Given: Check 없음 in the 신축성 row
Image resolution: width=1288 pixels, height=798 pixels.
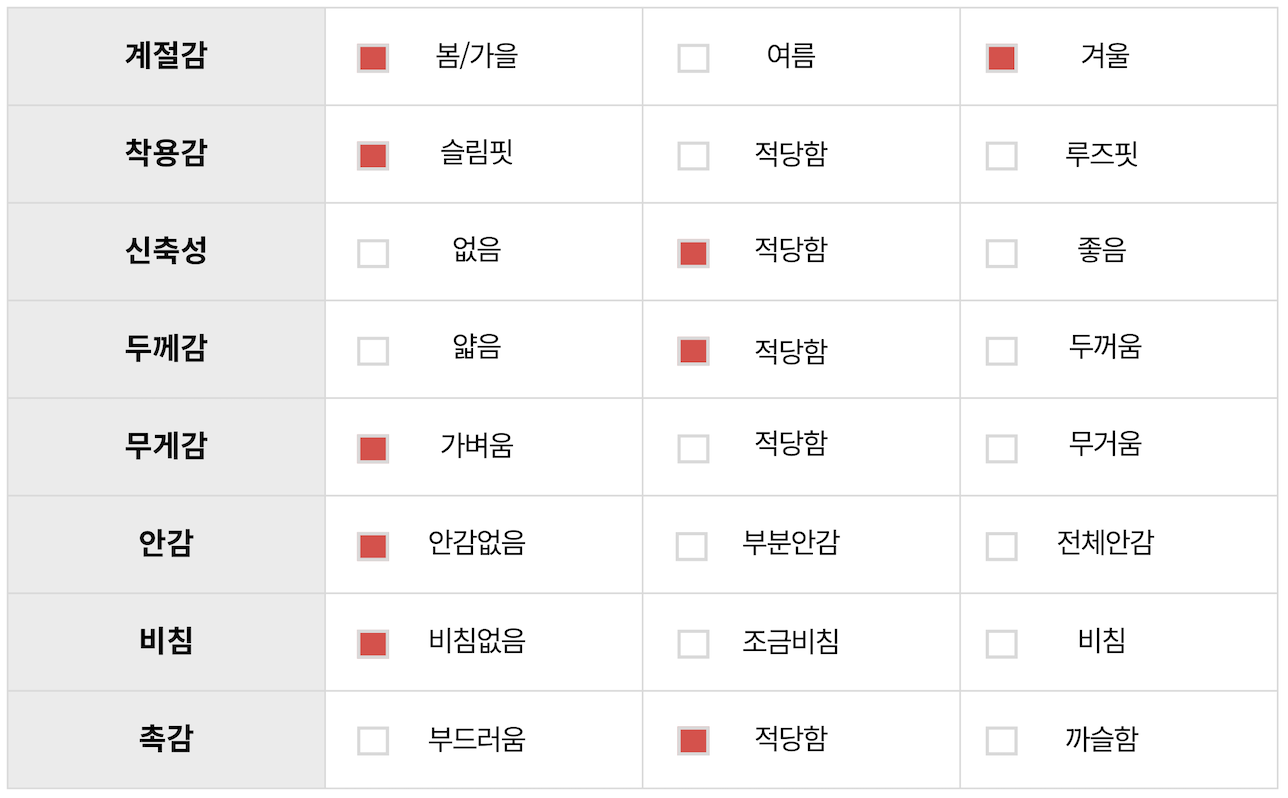Looking at the screenshot, I should (x=373, y=253).
